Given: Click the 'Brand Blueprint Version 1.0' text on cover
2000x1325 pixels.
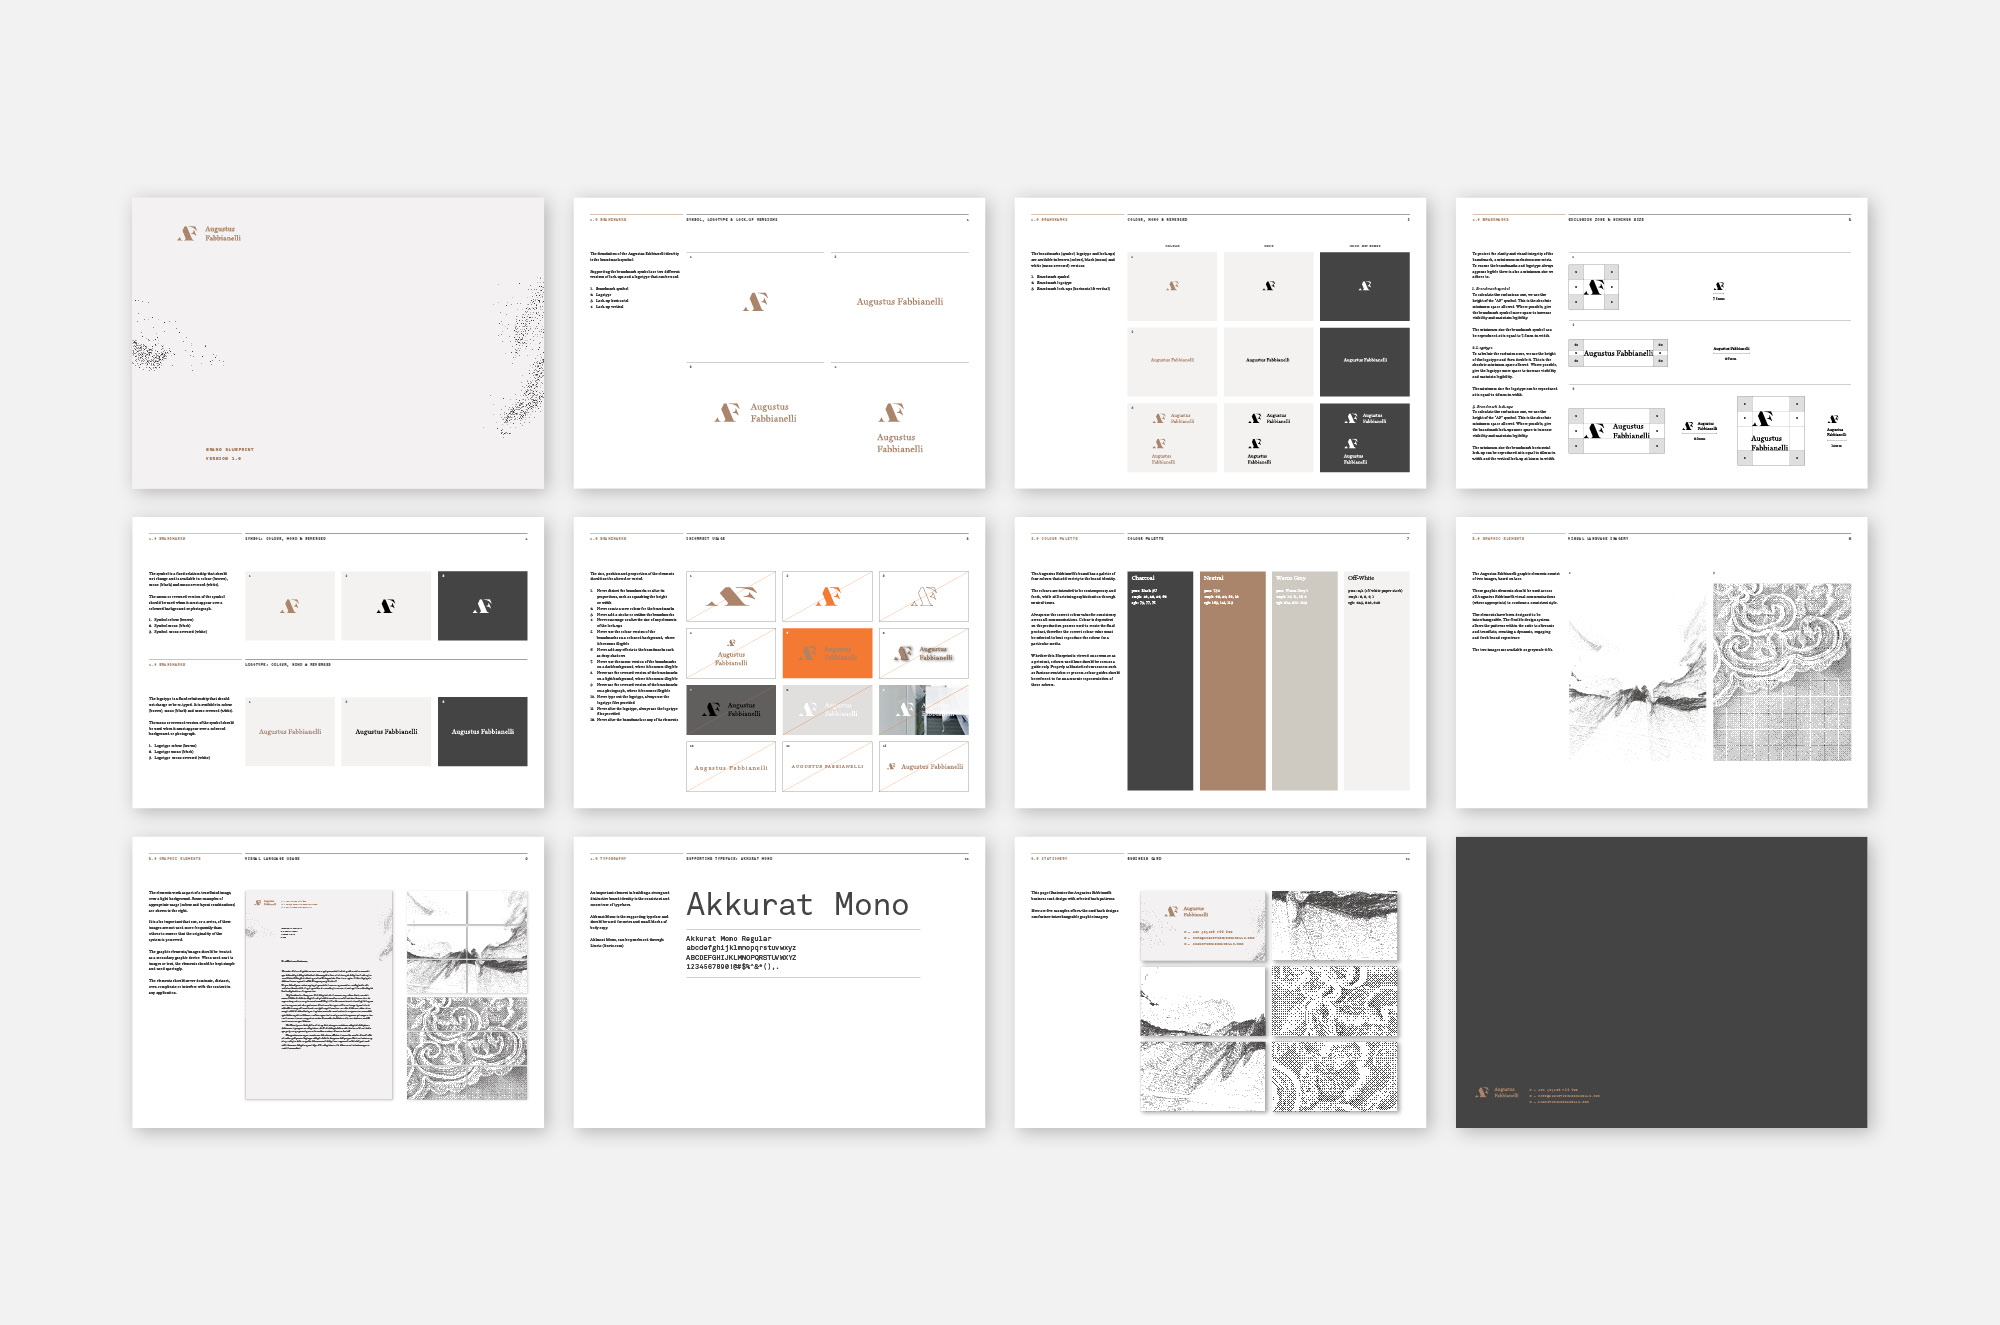Looking at the screenshot, I should tap(230, 454).
